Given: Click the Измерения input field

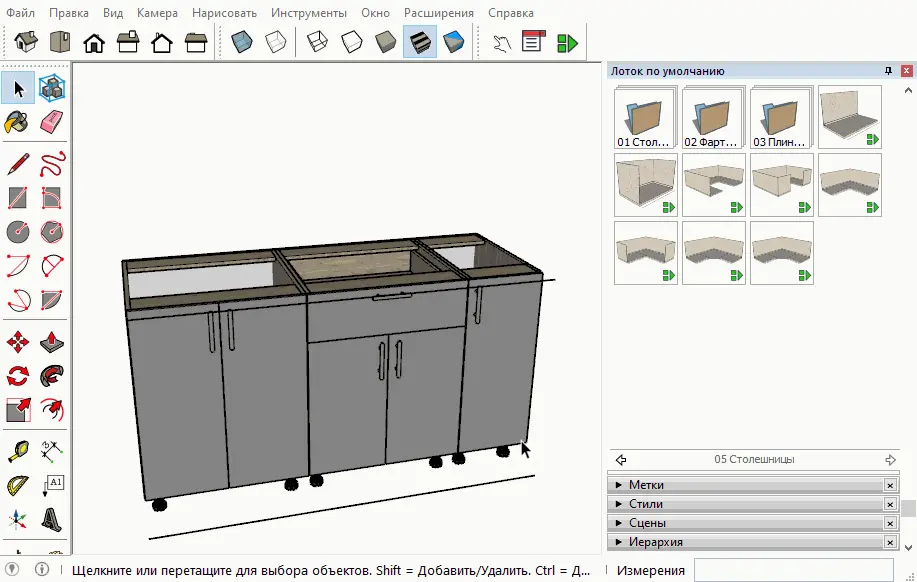Looking at the screenshot, I should [794, 570].
